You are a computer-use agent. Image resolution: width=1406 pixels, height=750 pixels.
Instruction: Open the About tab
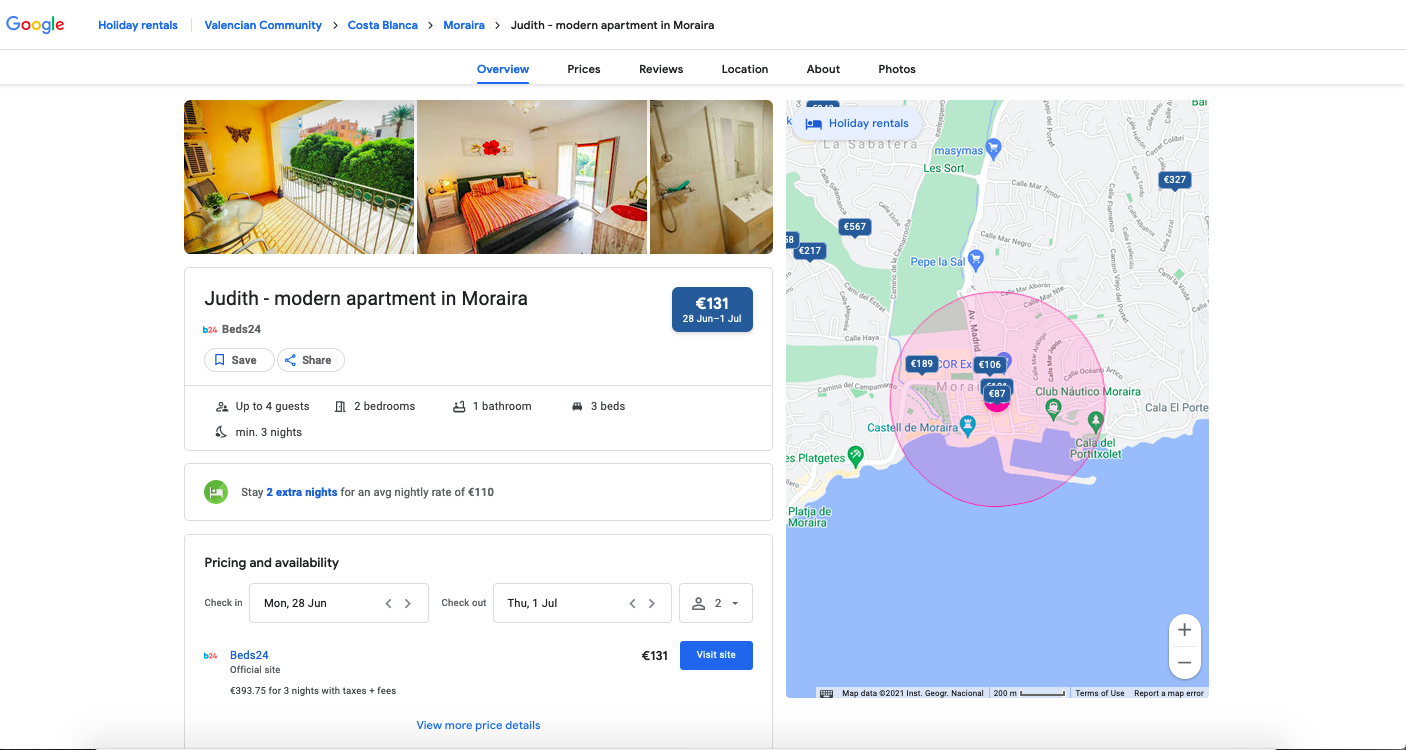tap(823, 69)
